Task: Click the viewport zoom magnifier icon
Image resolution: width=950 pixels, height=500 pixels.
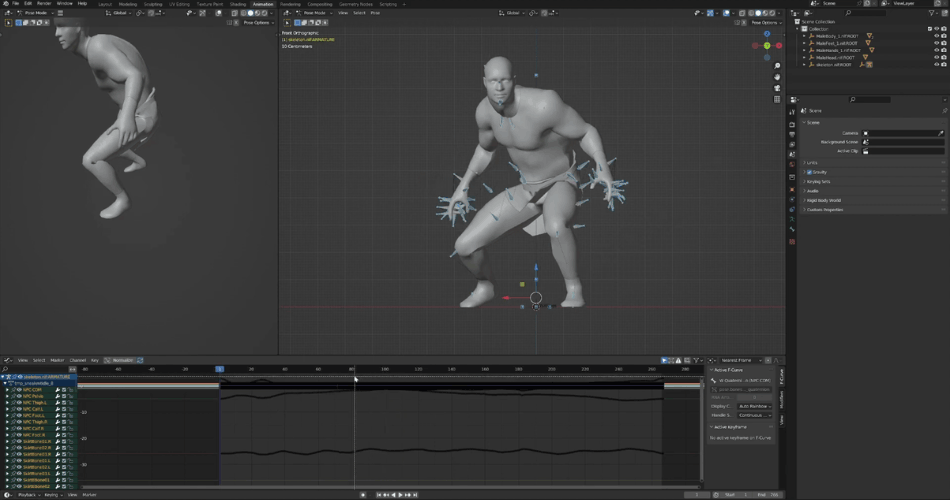Action: point(777,65)
